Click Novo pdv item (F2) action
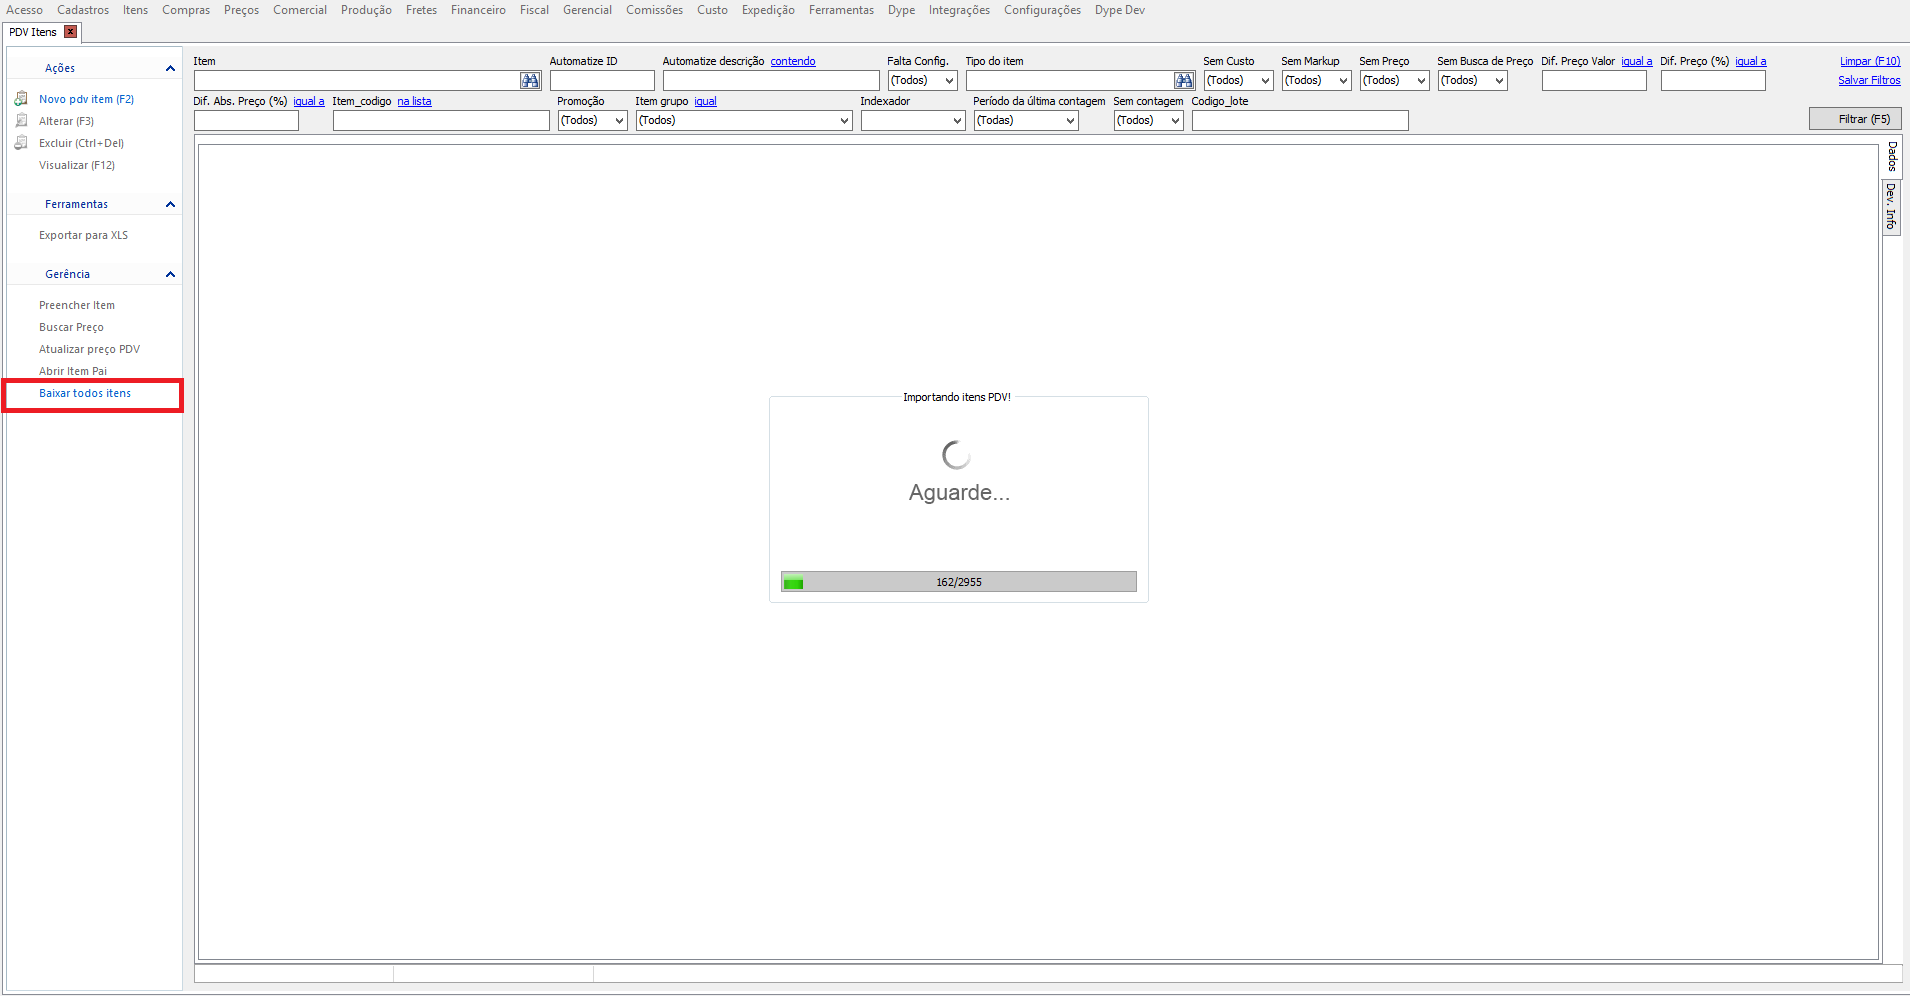1910x996 pixels. click(86, 99)
